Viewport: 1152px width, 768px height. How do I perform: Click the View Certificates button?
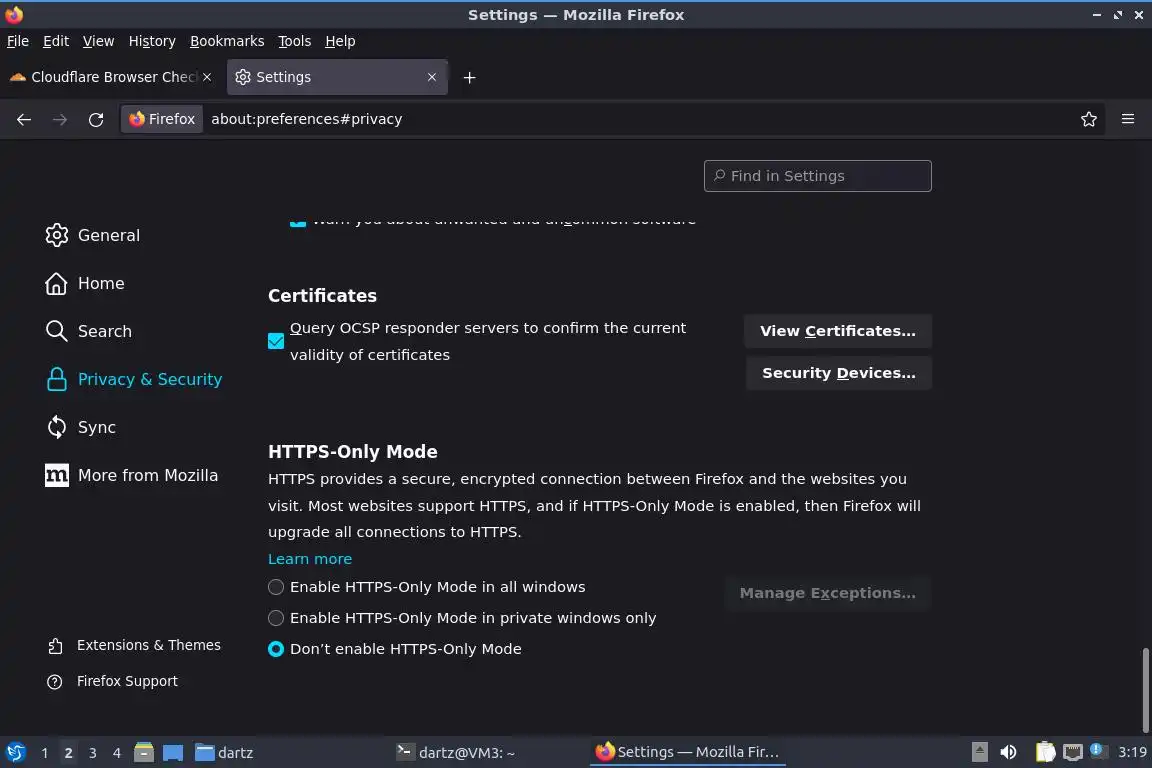(x=838, y=331)
